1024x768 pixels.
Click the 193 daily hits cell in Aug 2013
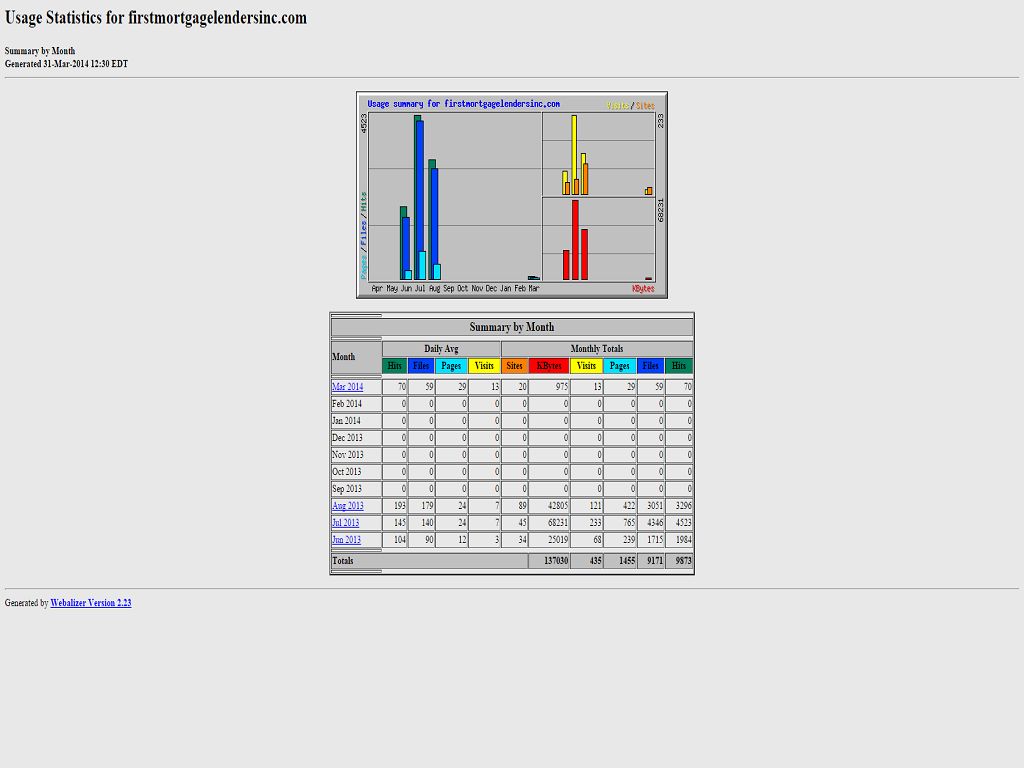[x=394, y=505]
